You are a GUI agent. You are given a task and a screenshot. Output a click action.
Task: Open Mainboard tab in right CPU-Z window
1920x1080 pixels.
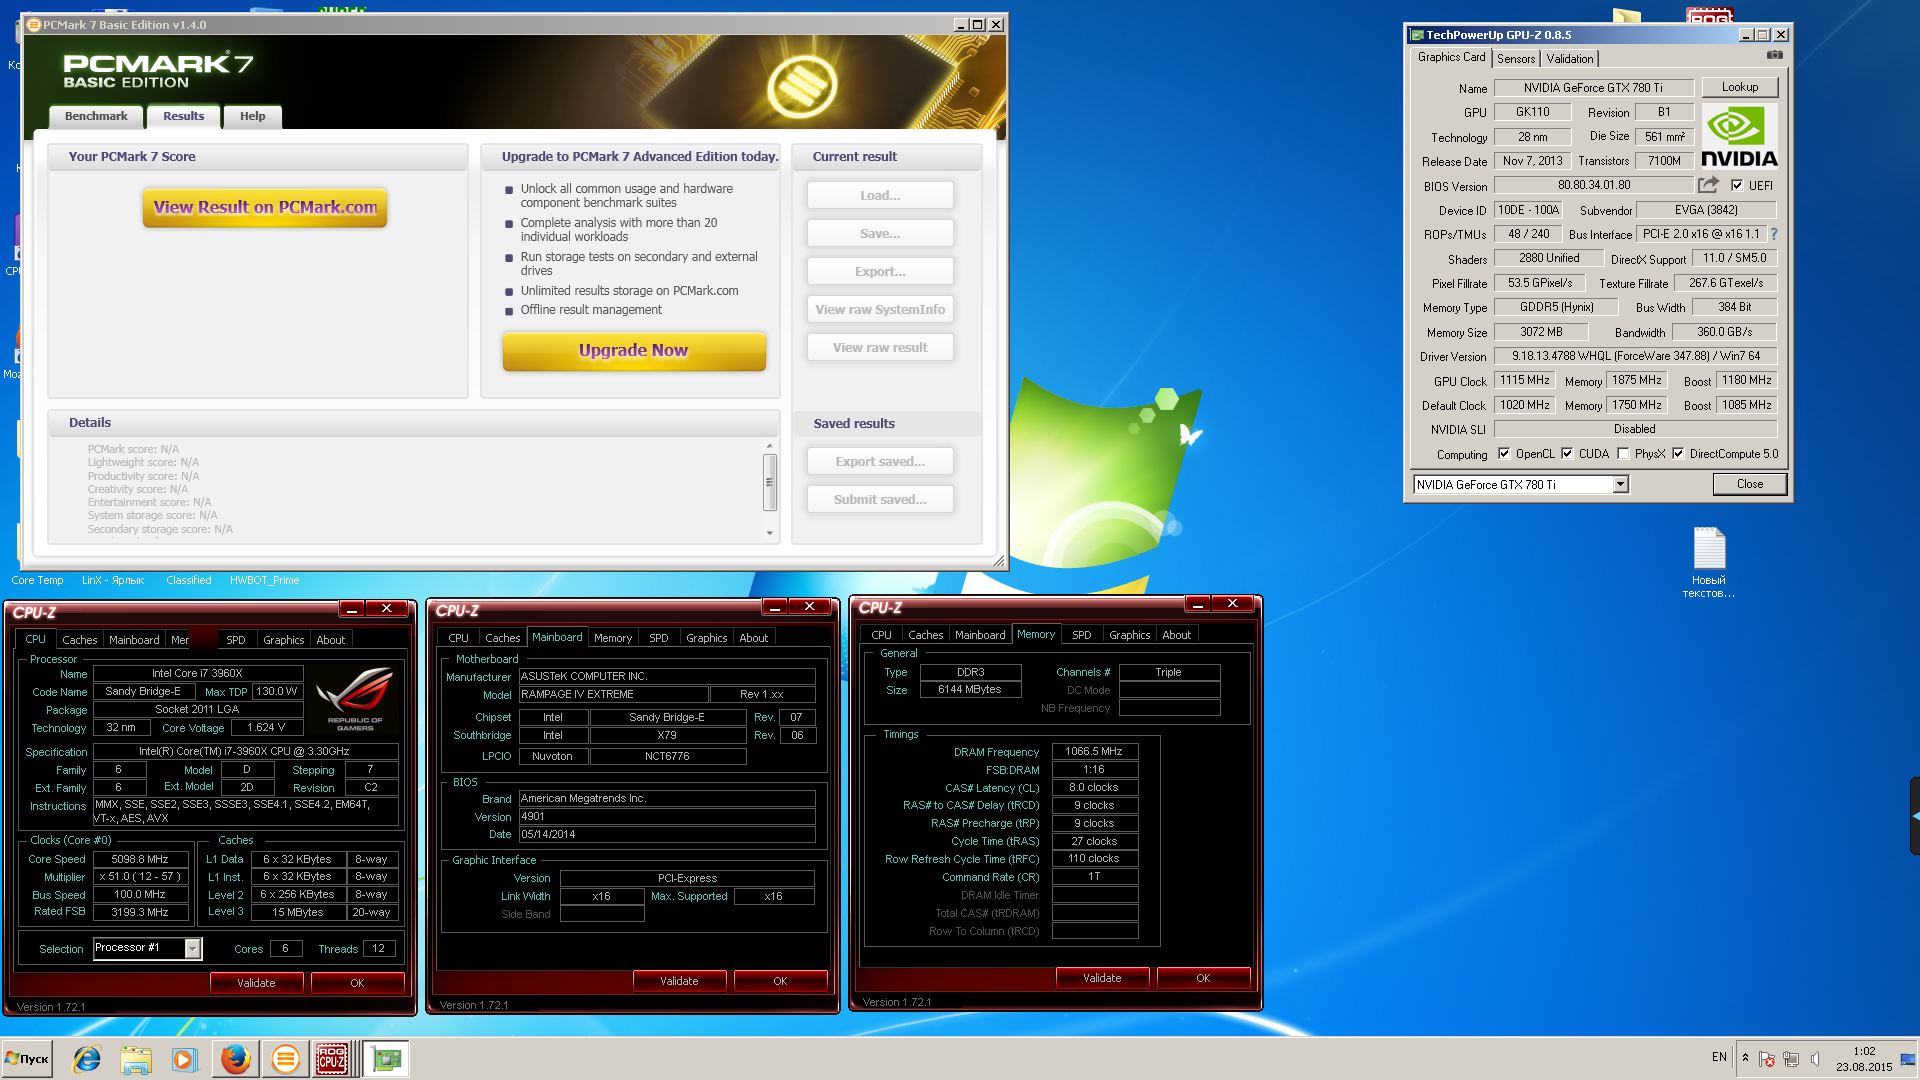pos(980,635)
